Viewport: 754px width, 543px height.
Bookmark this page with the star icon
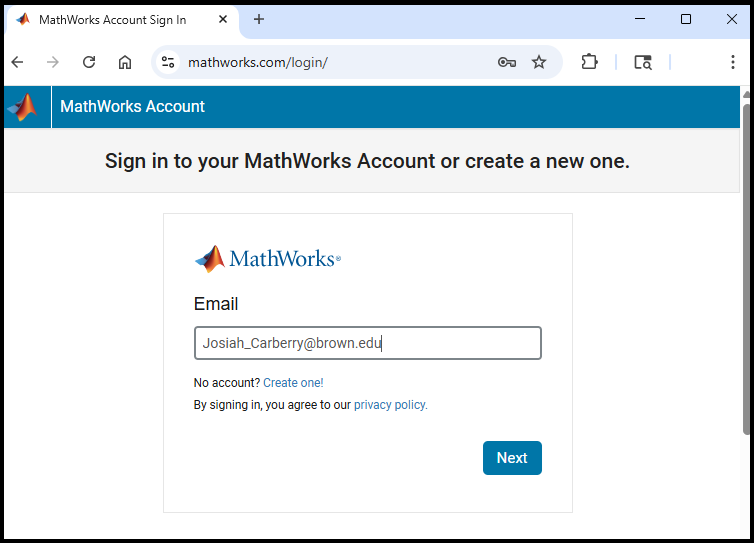pos(539,62)
